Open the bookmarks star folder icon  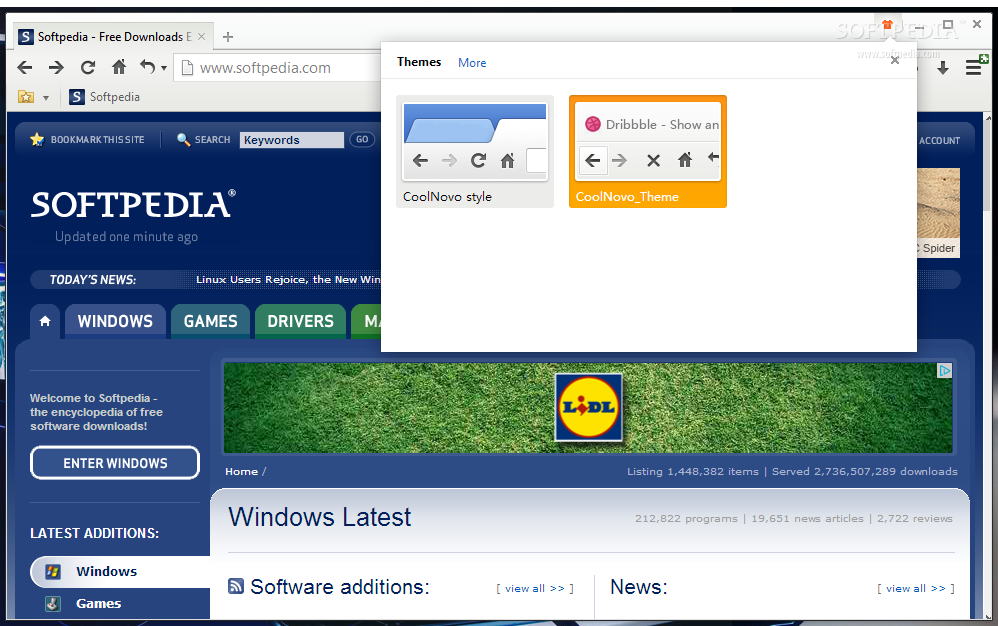pos(26,97)
